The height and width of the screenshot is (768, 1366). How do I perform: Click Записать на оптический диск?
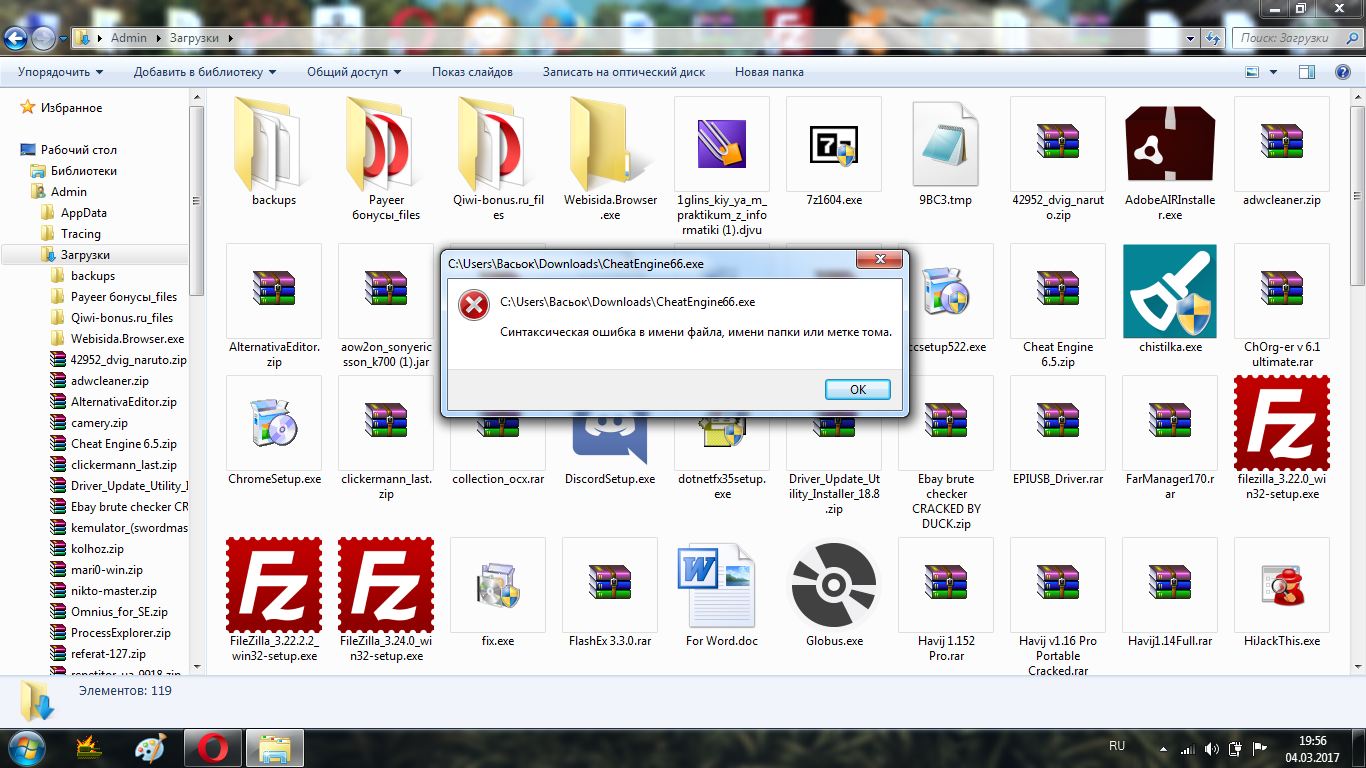623,72
